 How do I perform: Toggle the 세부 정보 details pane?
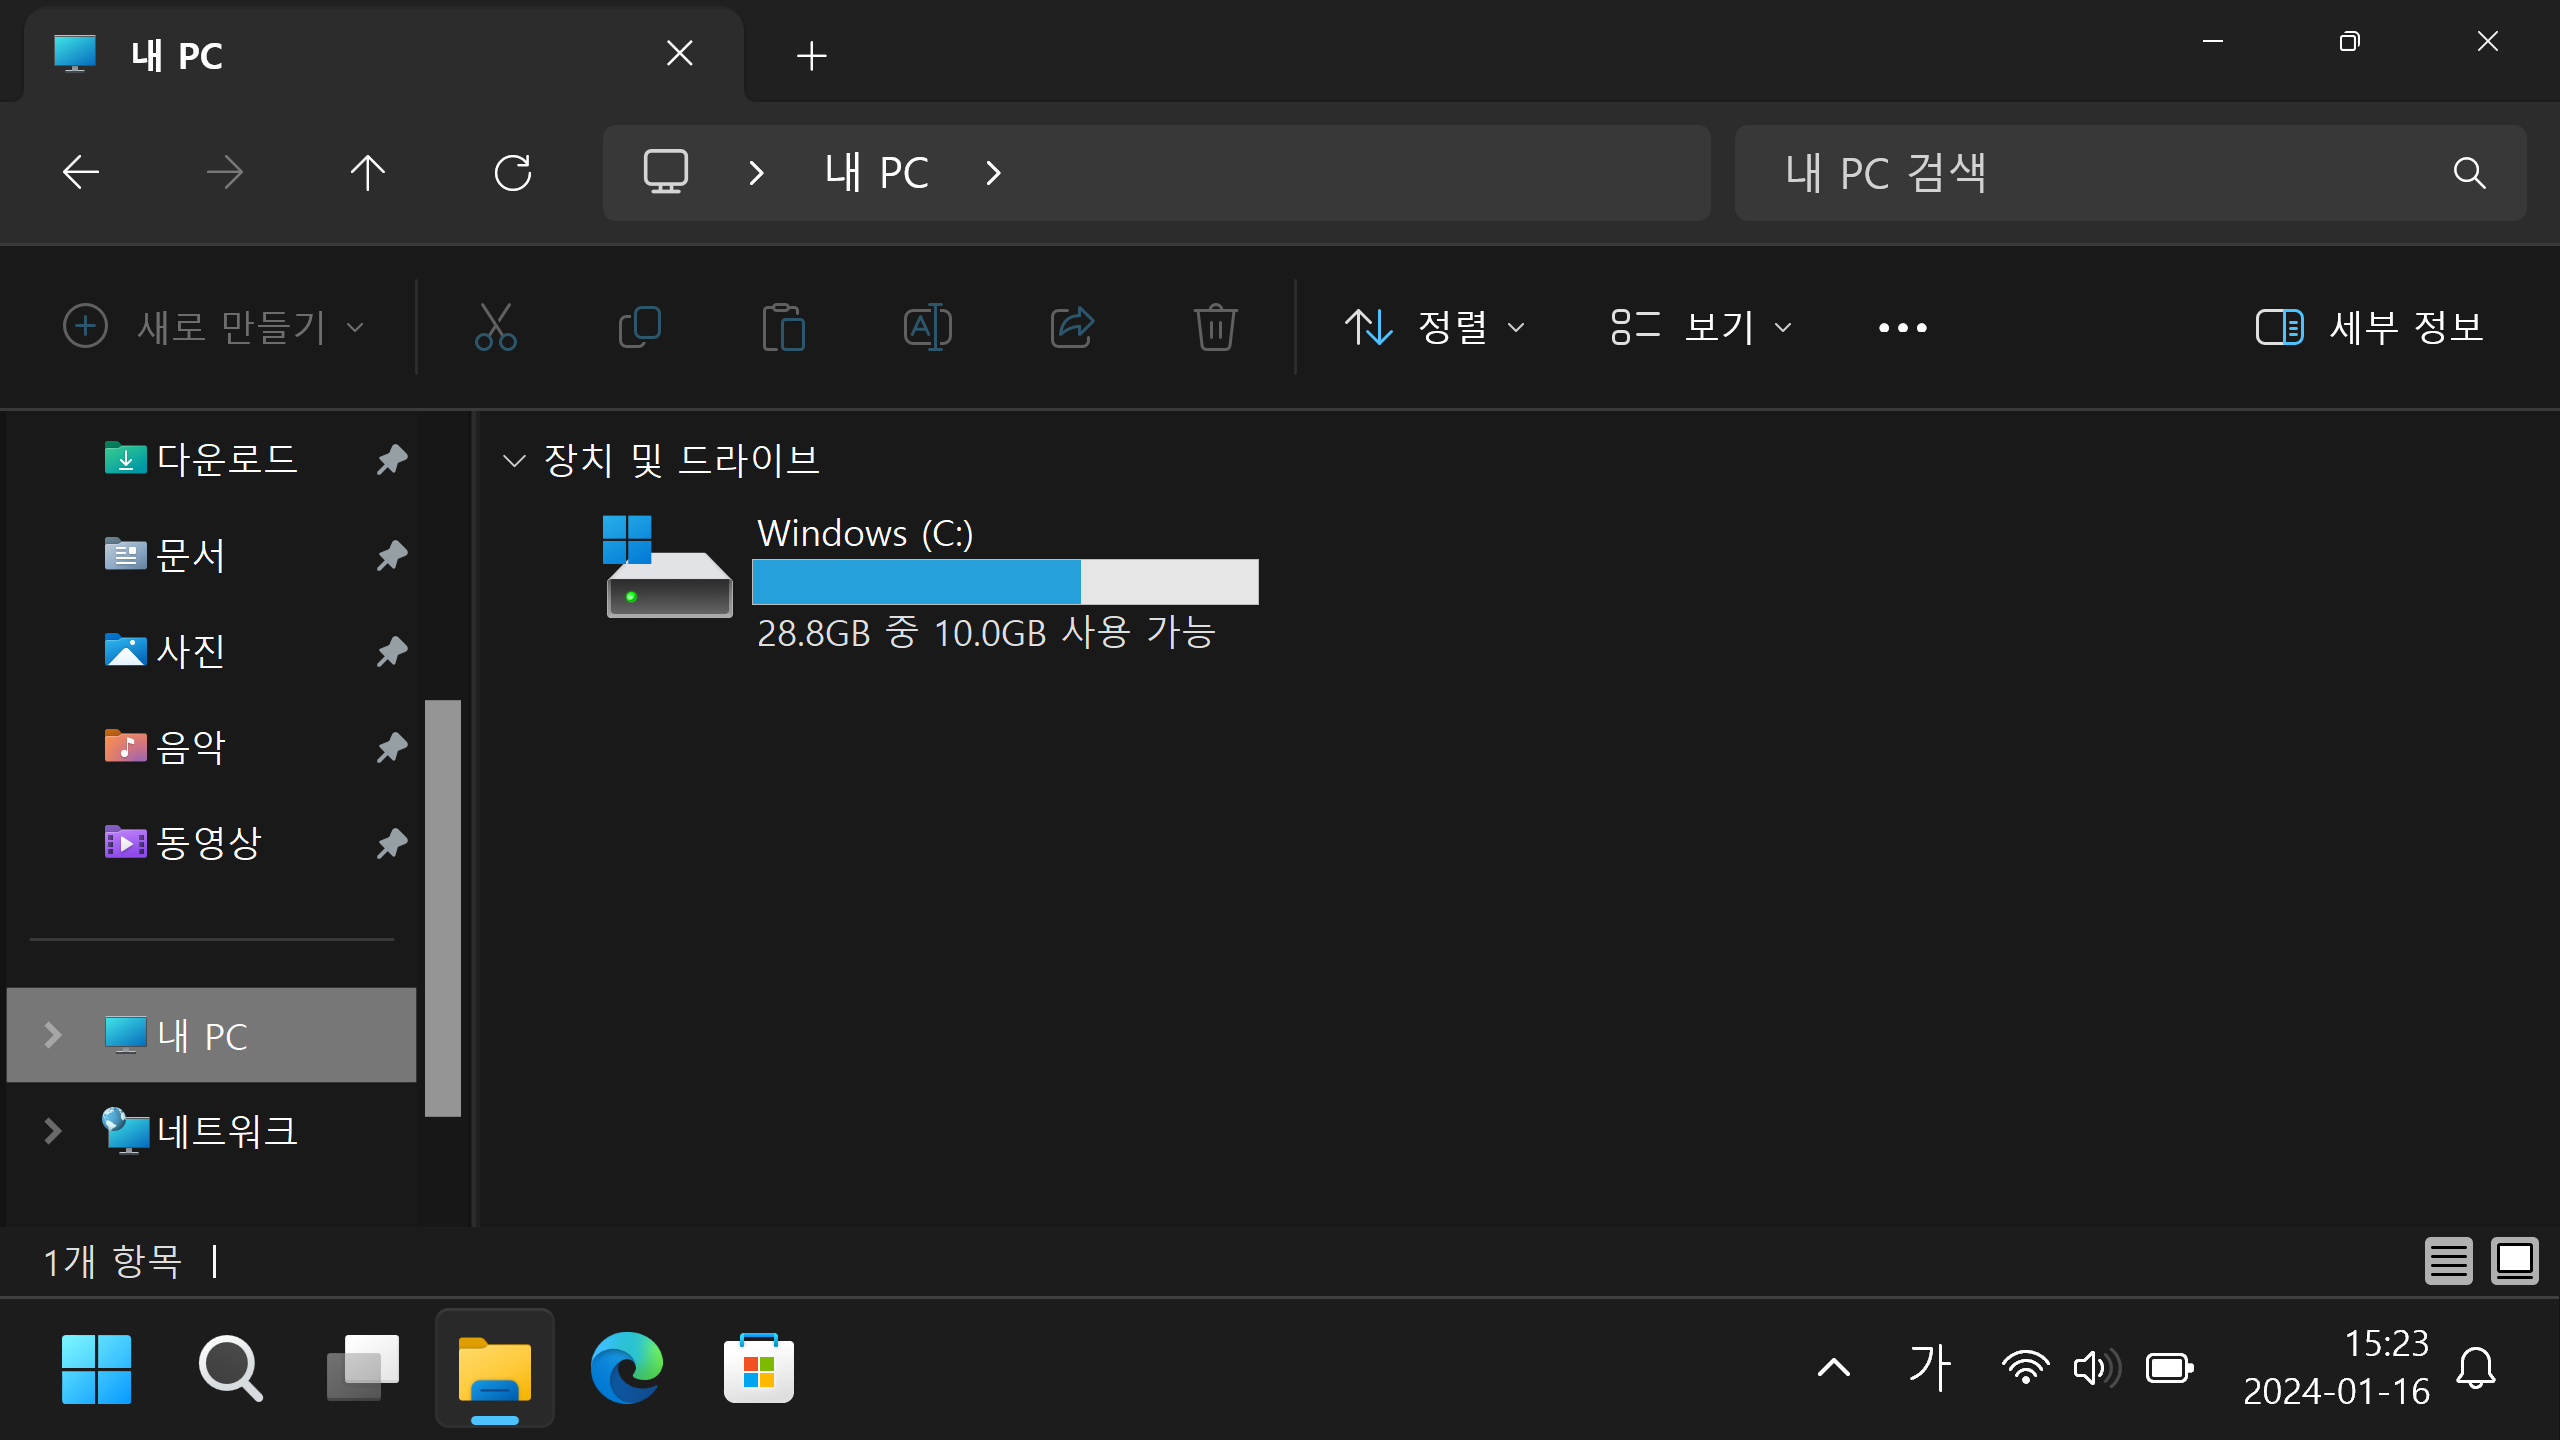coord(2369,327)
